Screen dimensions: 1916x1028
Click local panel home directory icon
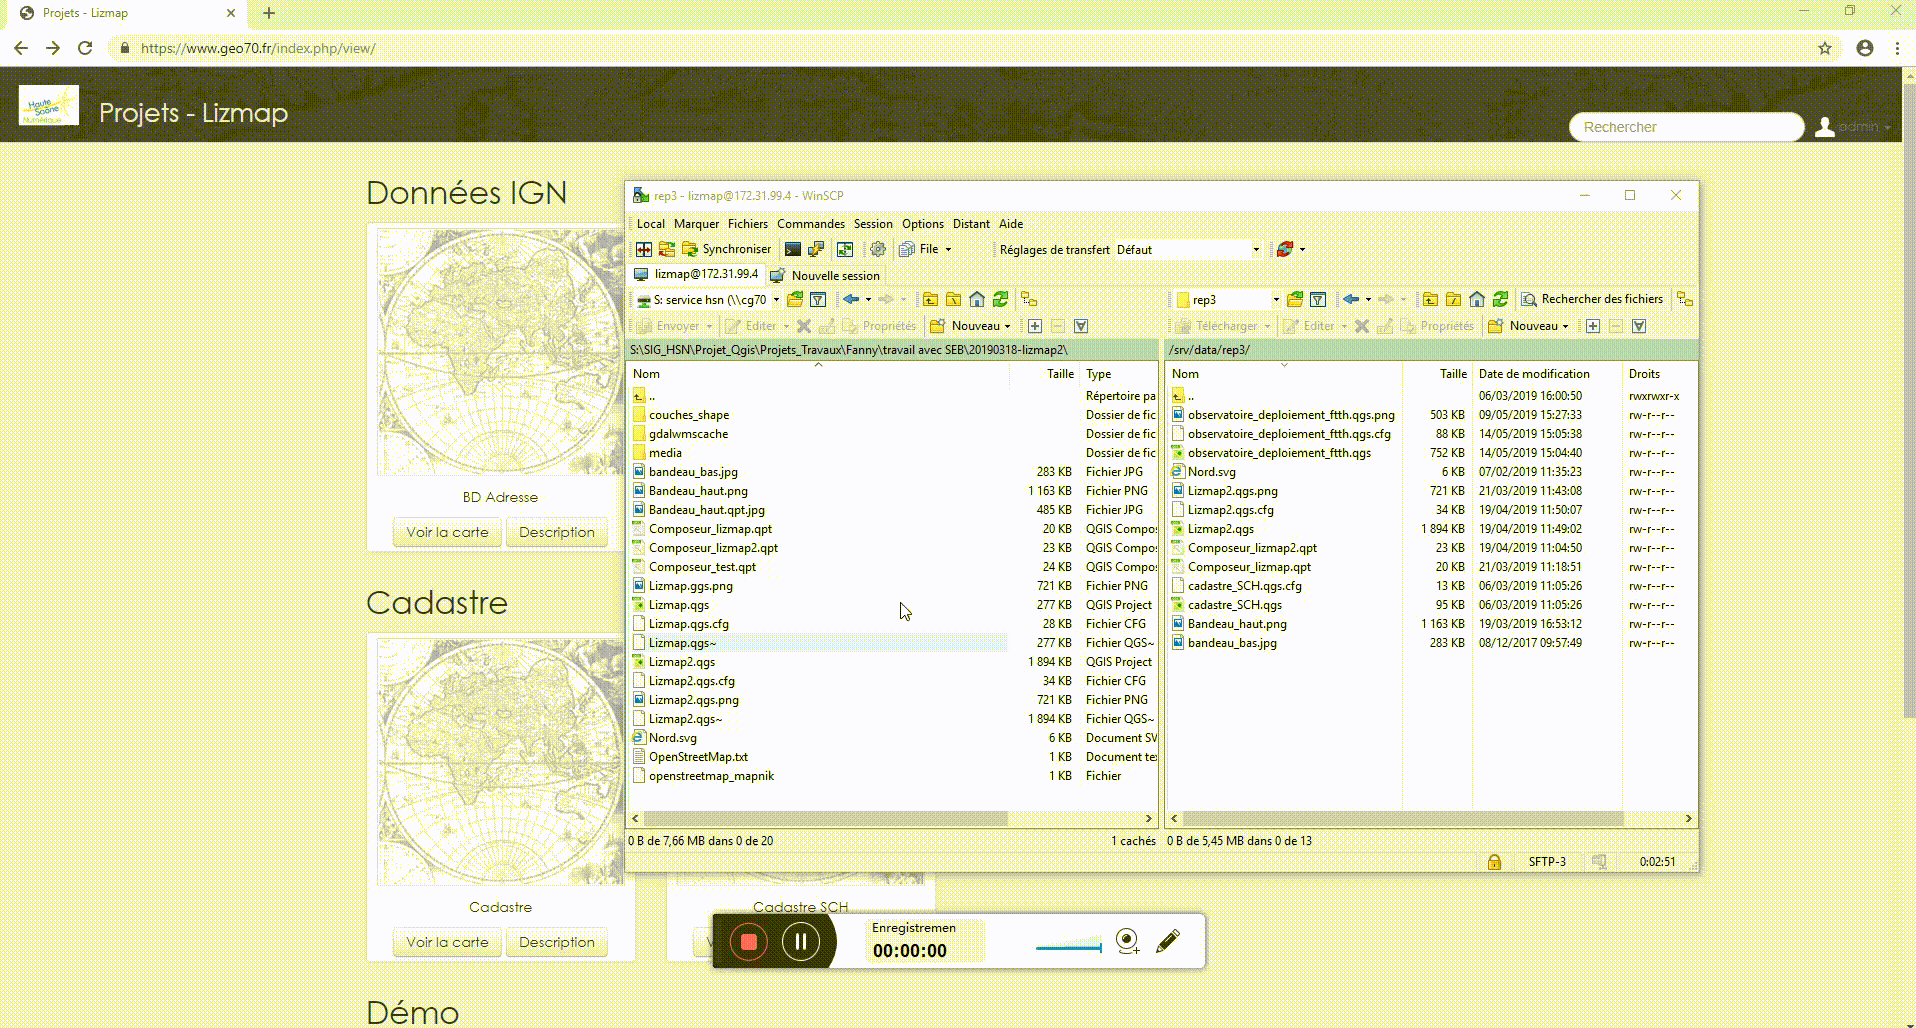coord(977,299)
